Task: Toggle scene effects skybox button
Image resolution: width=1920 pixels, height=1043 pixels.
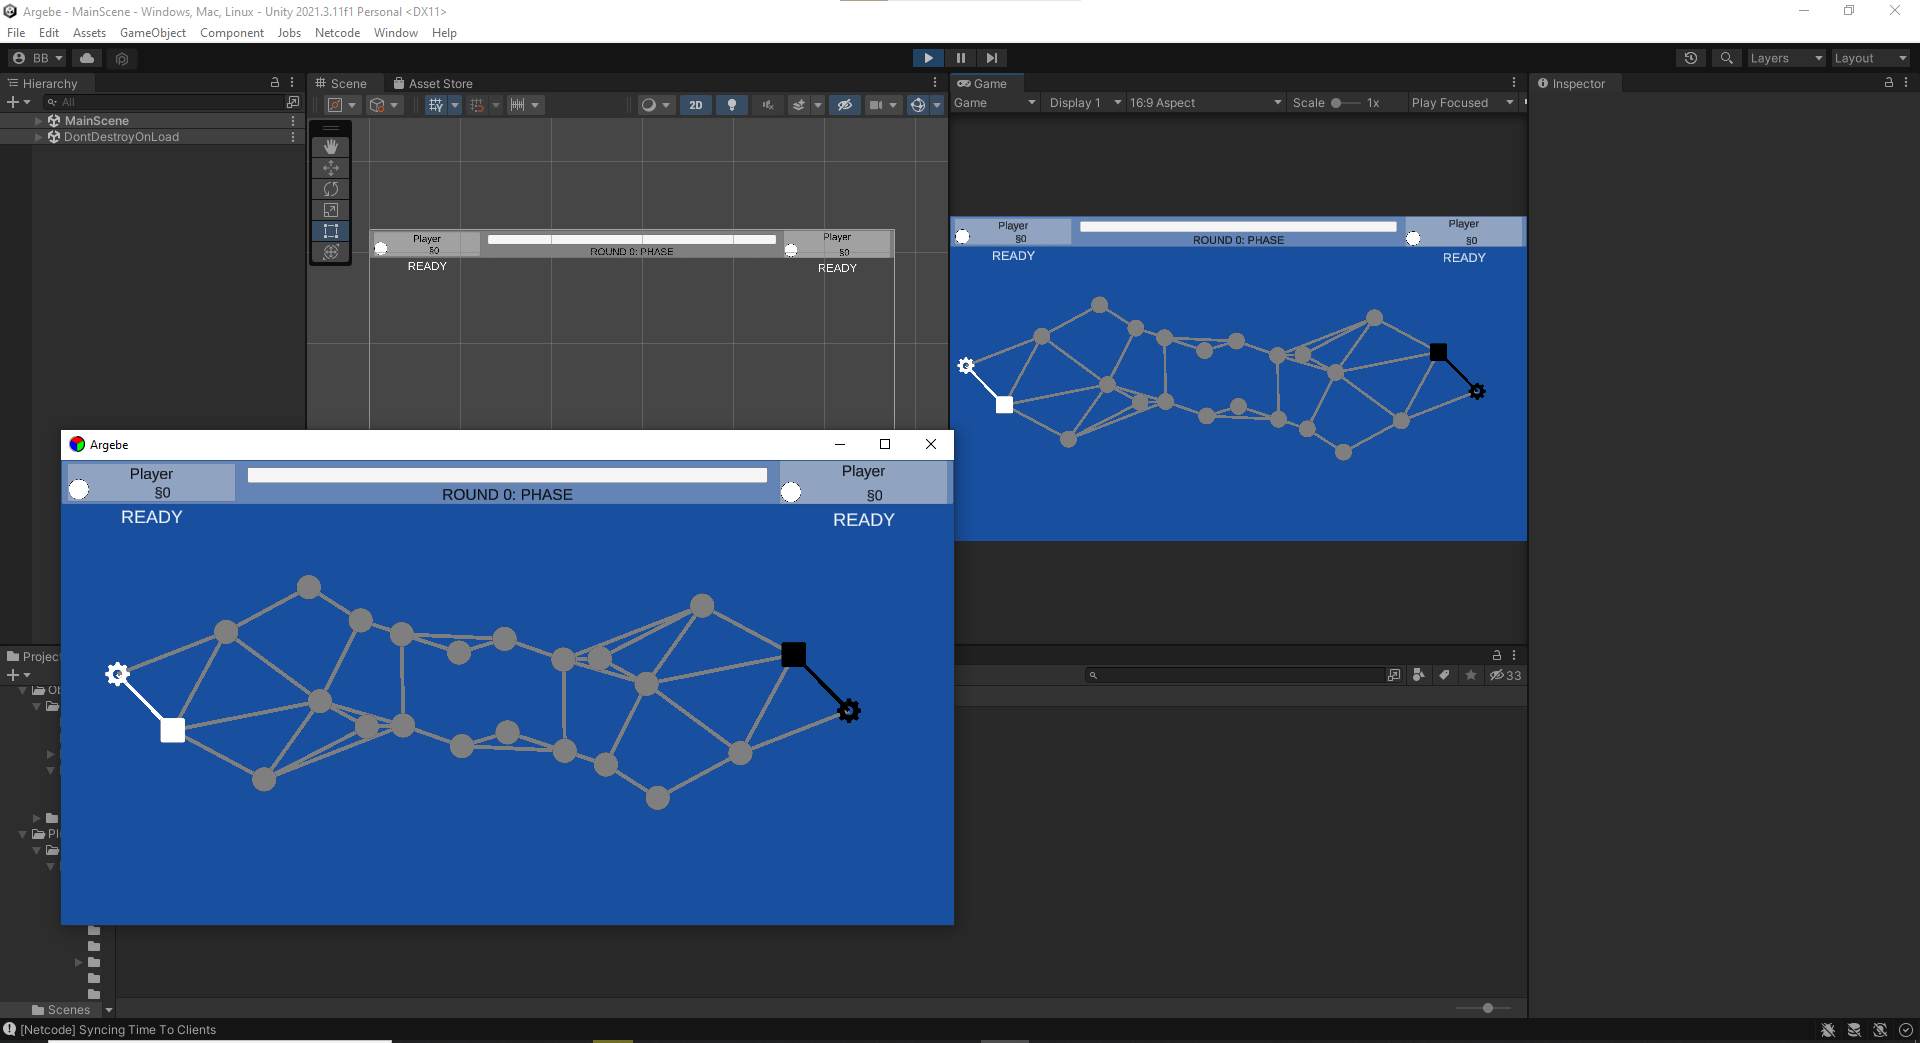Action: pos(799,105)
